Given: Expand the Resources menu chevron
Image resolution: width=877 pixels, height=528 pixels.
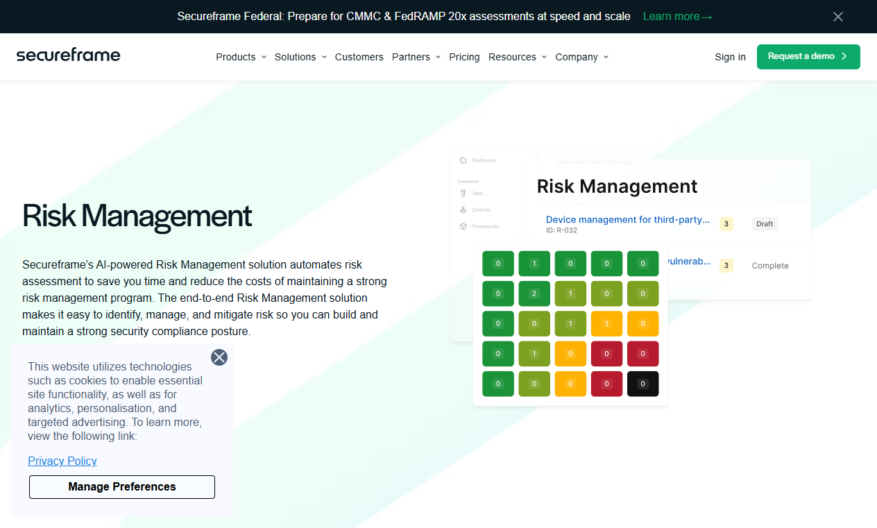Looking at the screenshot, I should pos(544,57).
